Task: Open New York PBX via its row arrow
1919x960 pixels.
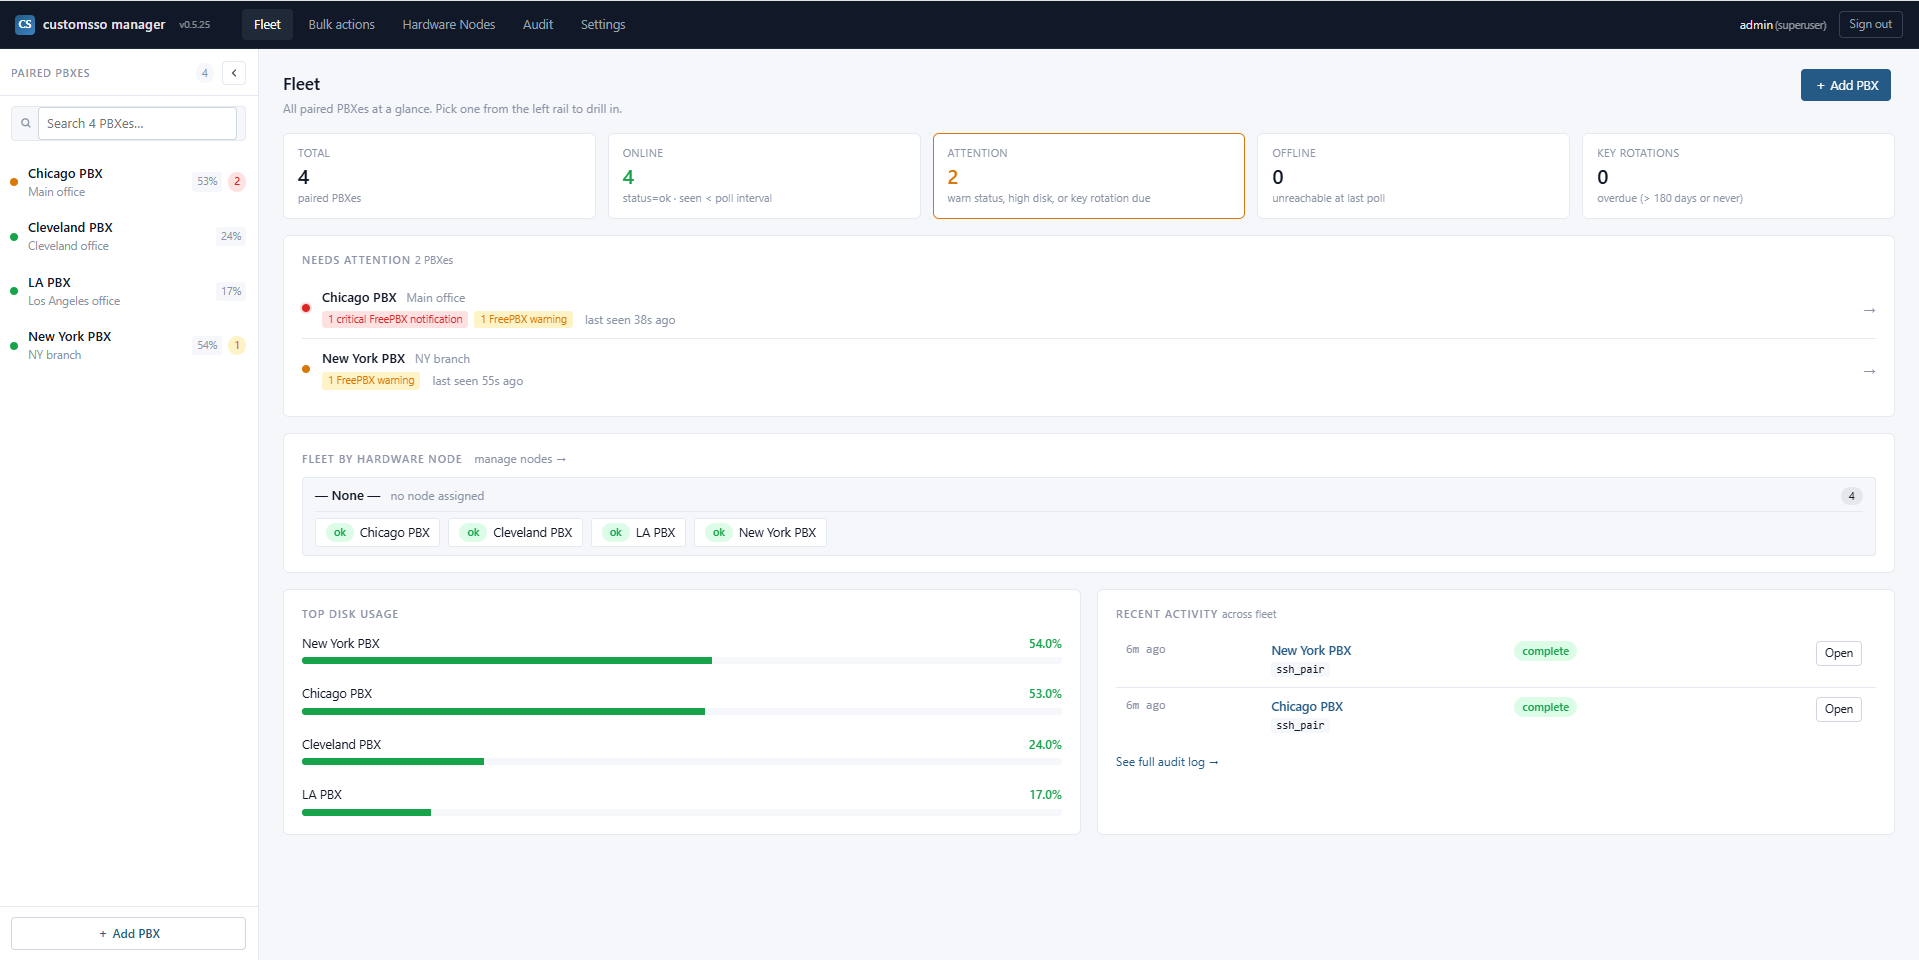Action: point(1869,371)
